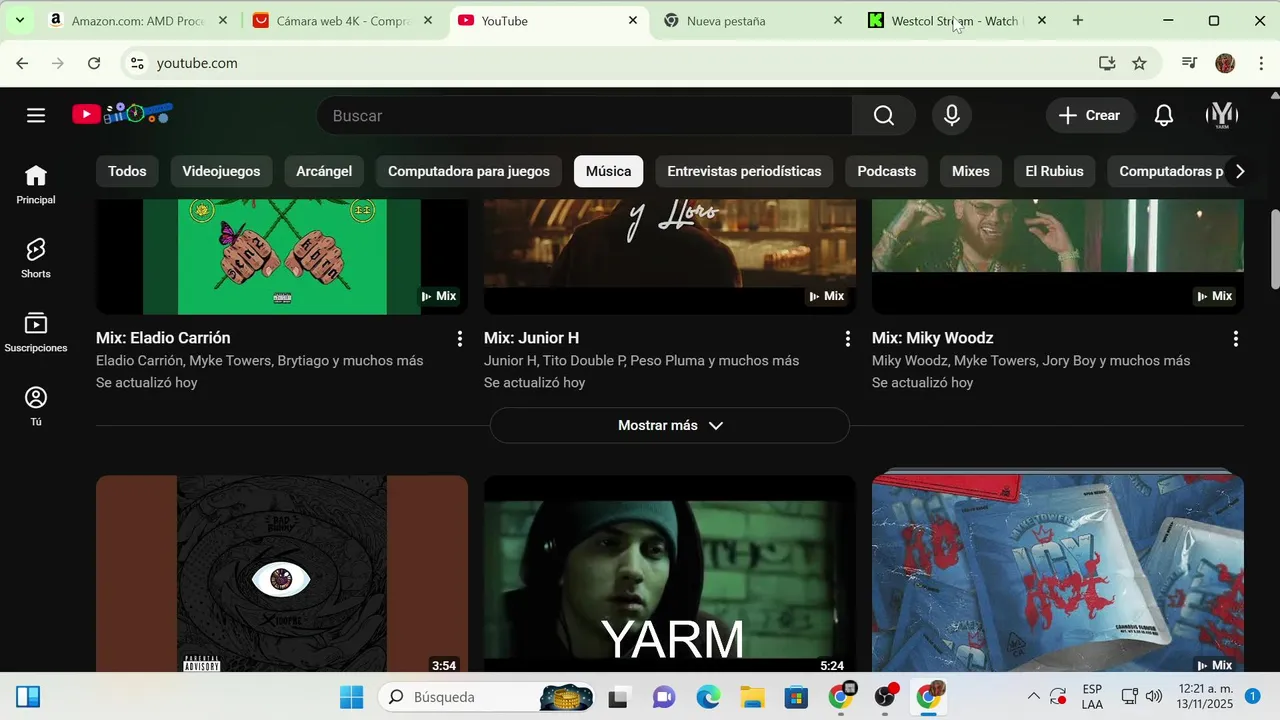Open options menu for Mix: Junior H
Viewport: 1280px width, 720px height.
[x=848, y=339]
